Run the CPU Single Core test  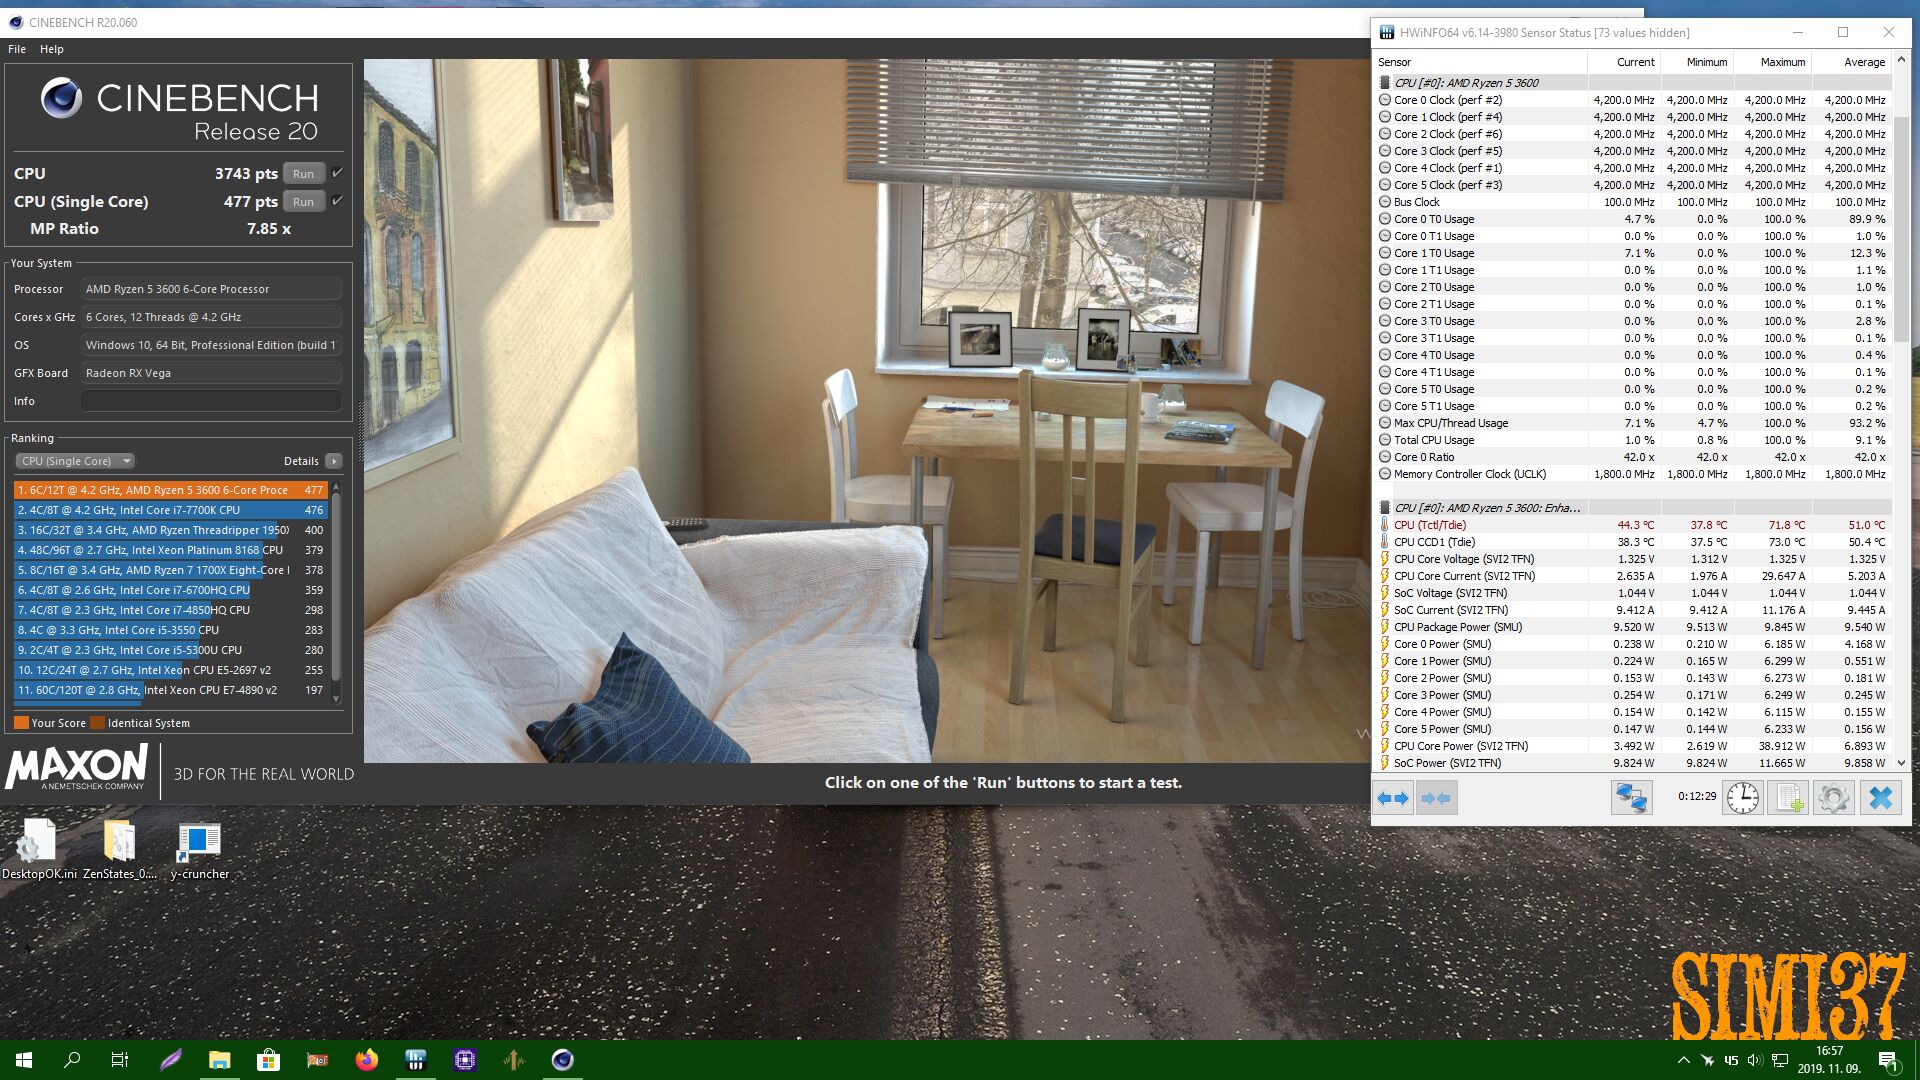(303, 202)
